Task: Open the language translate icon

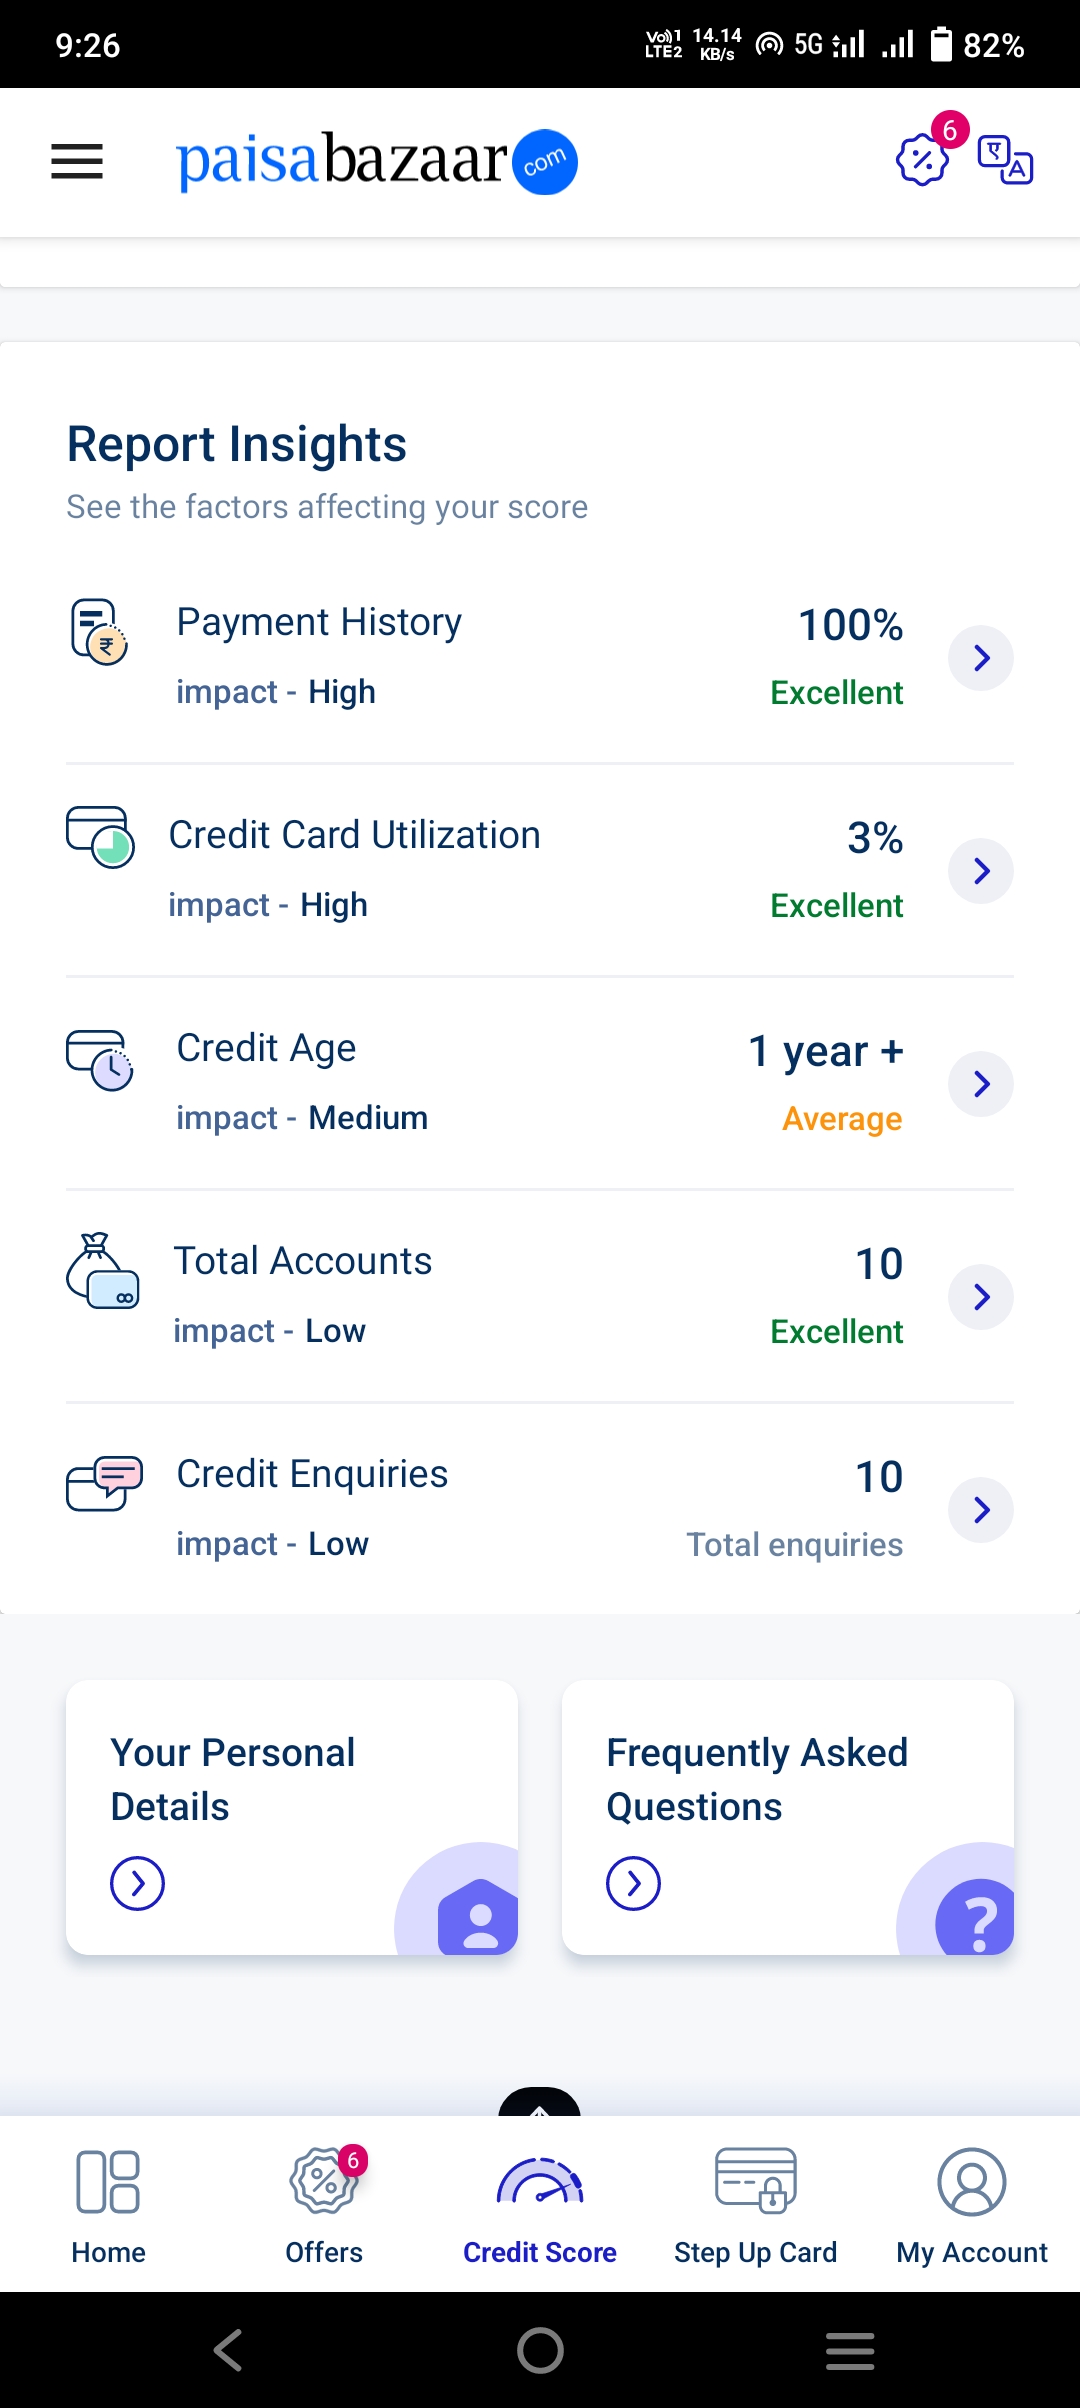Action: 1005,160
